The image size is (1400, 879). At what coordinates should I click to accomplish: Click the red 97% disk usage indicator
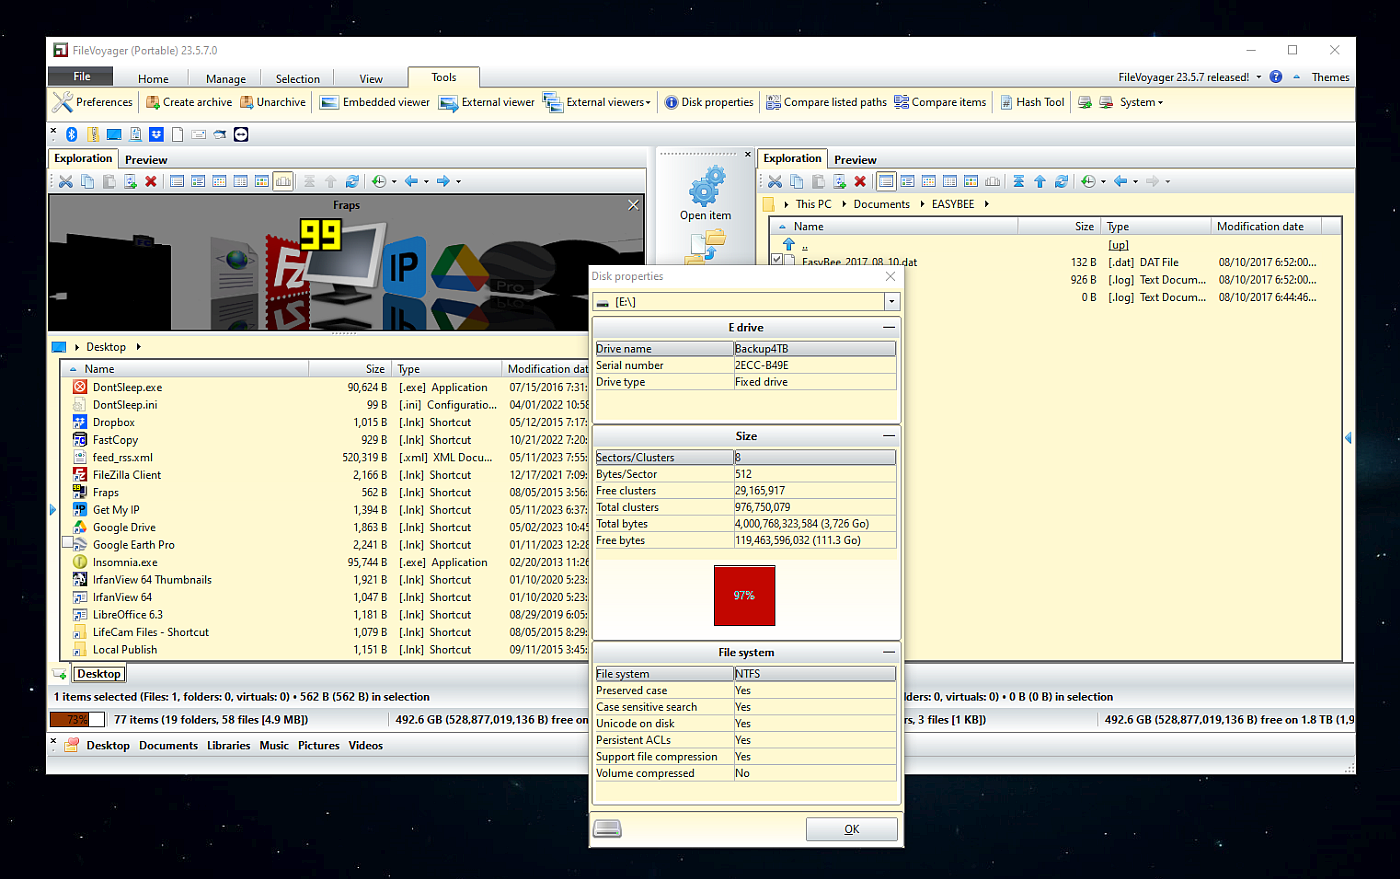coord(744,595)
